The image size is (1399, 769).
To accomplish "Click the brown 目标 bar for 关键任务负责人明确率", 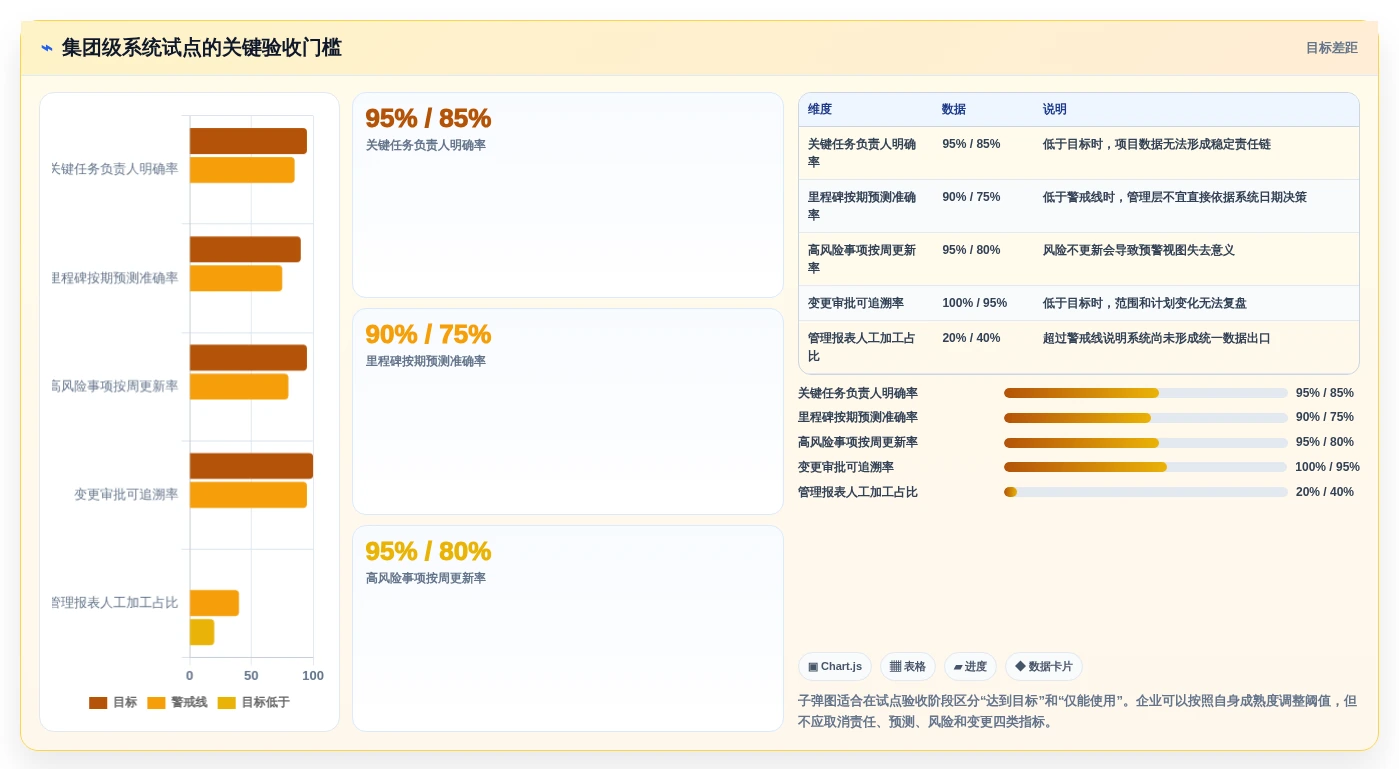I will pos(248,141).
